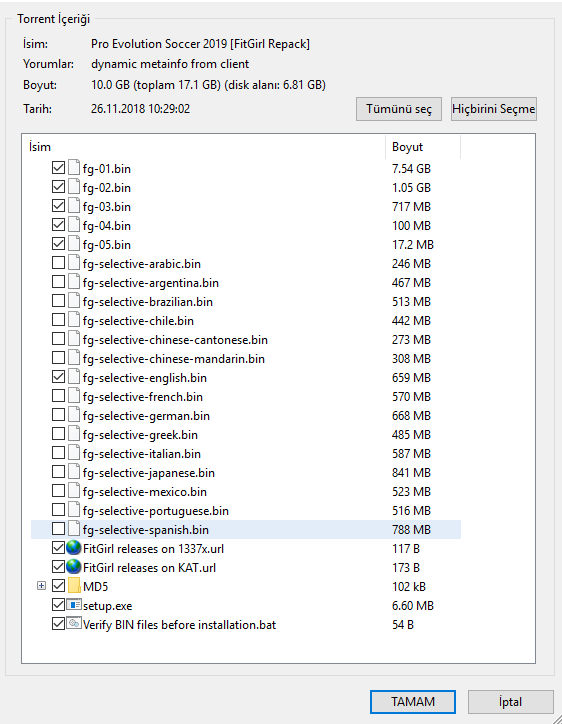Image resolution: width=562 pixels, height=724 pixels.
Task: Click the setup.exe application icon
Action: [x=74, y=605]
